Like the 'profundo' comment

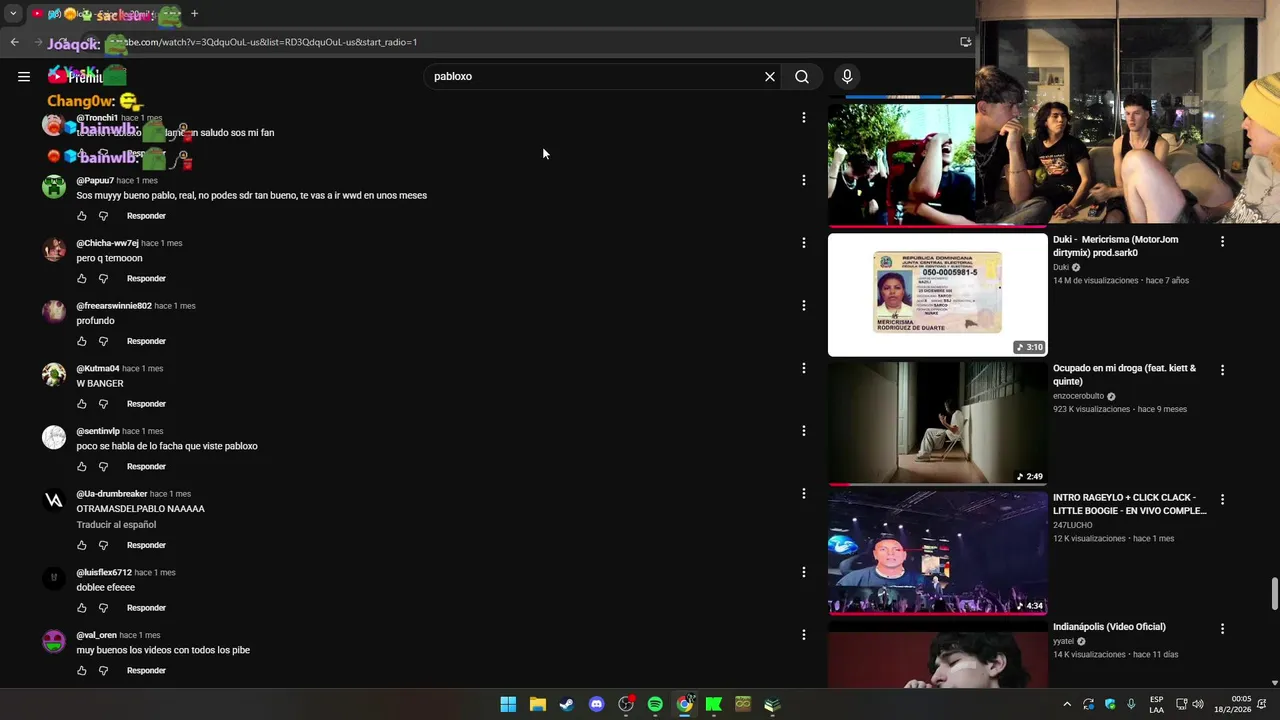[82, 341]
